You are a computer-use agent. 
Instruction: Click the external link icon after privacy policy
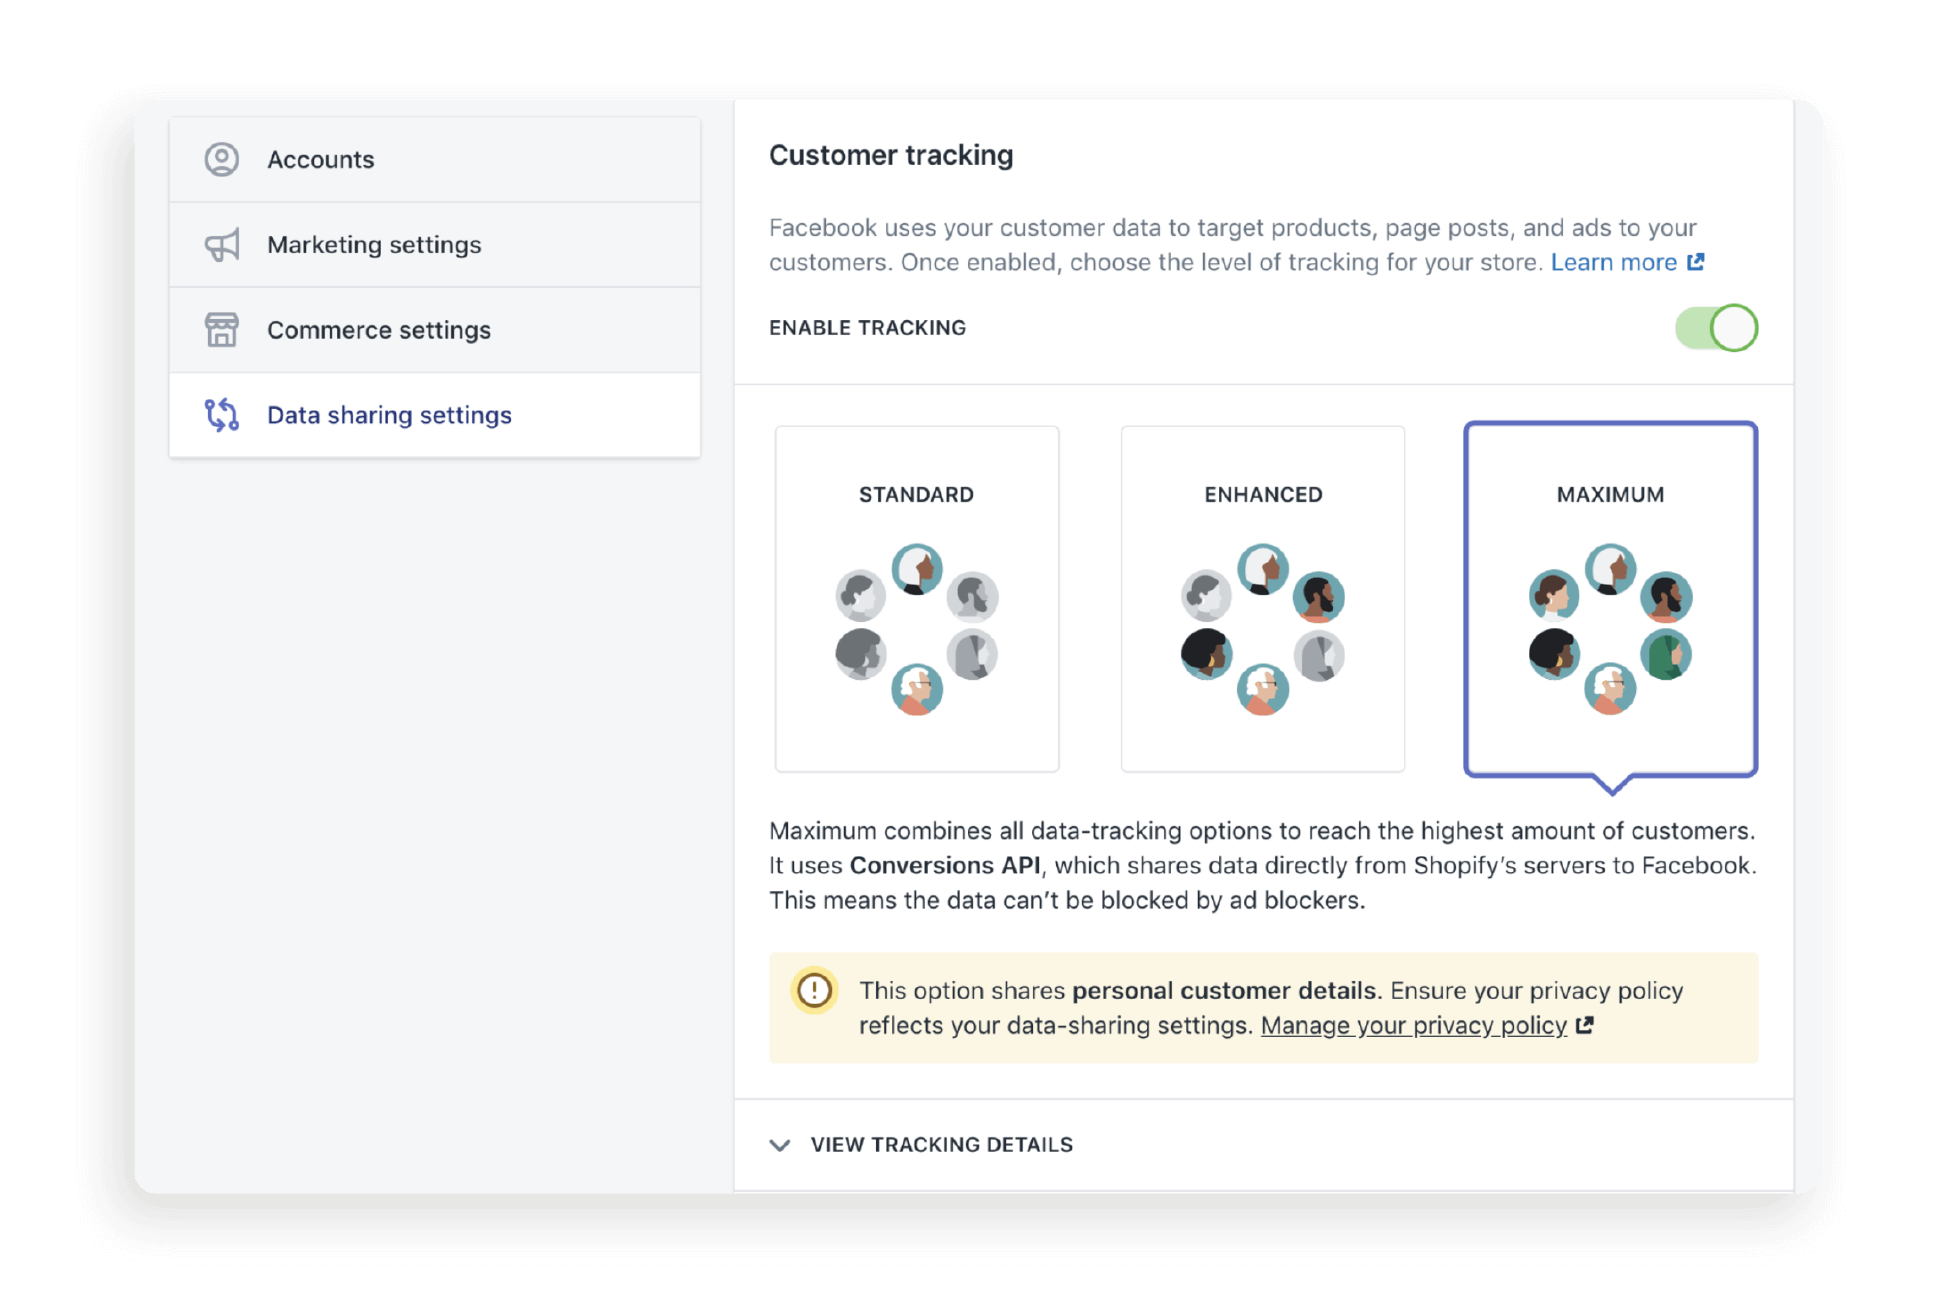point(1584,1025)
